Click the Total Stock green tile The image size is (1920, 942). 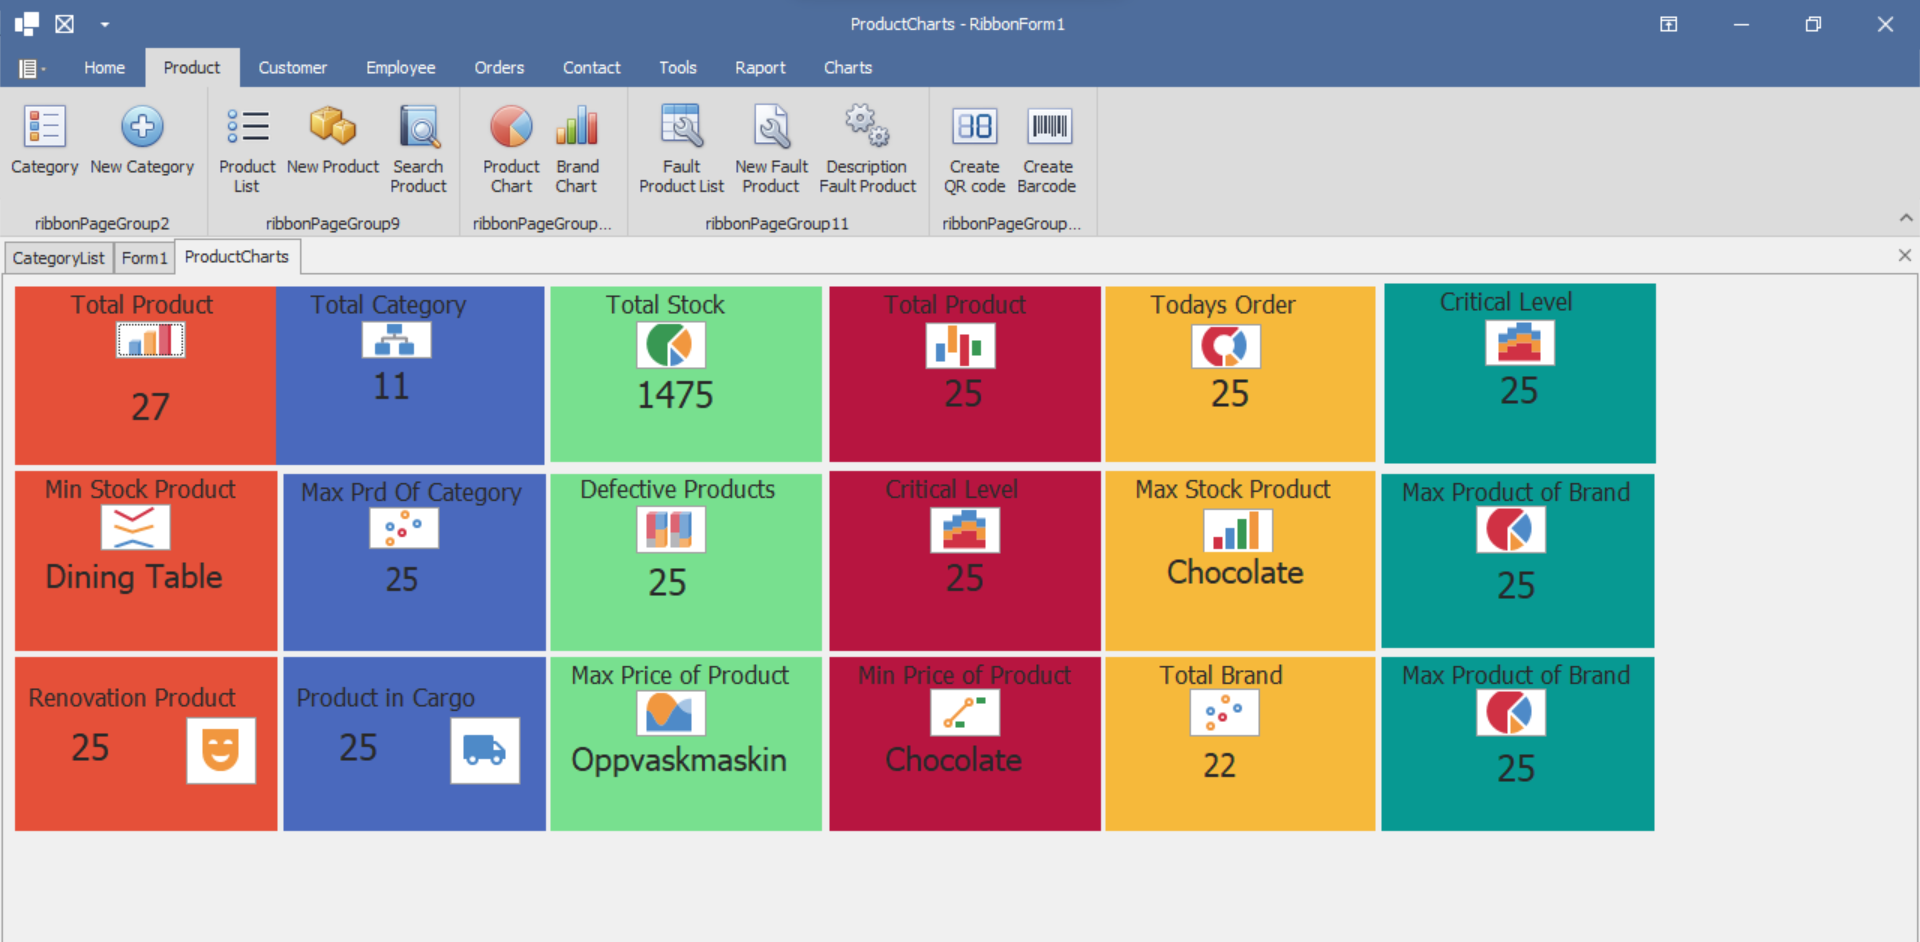(685, 374)
